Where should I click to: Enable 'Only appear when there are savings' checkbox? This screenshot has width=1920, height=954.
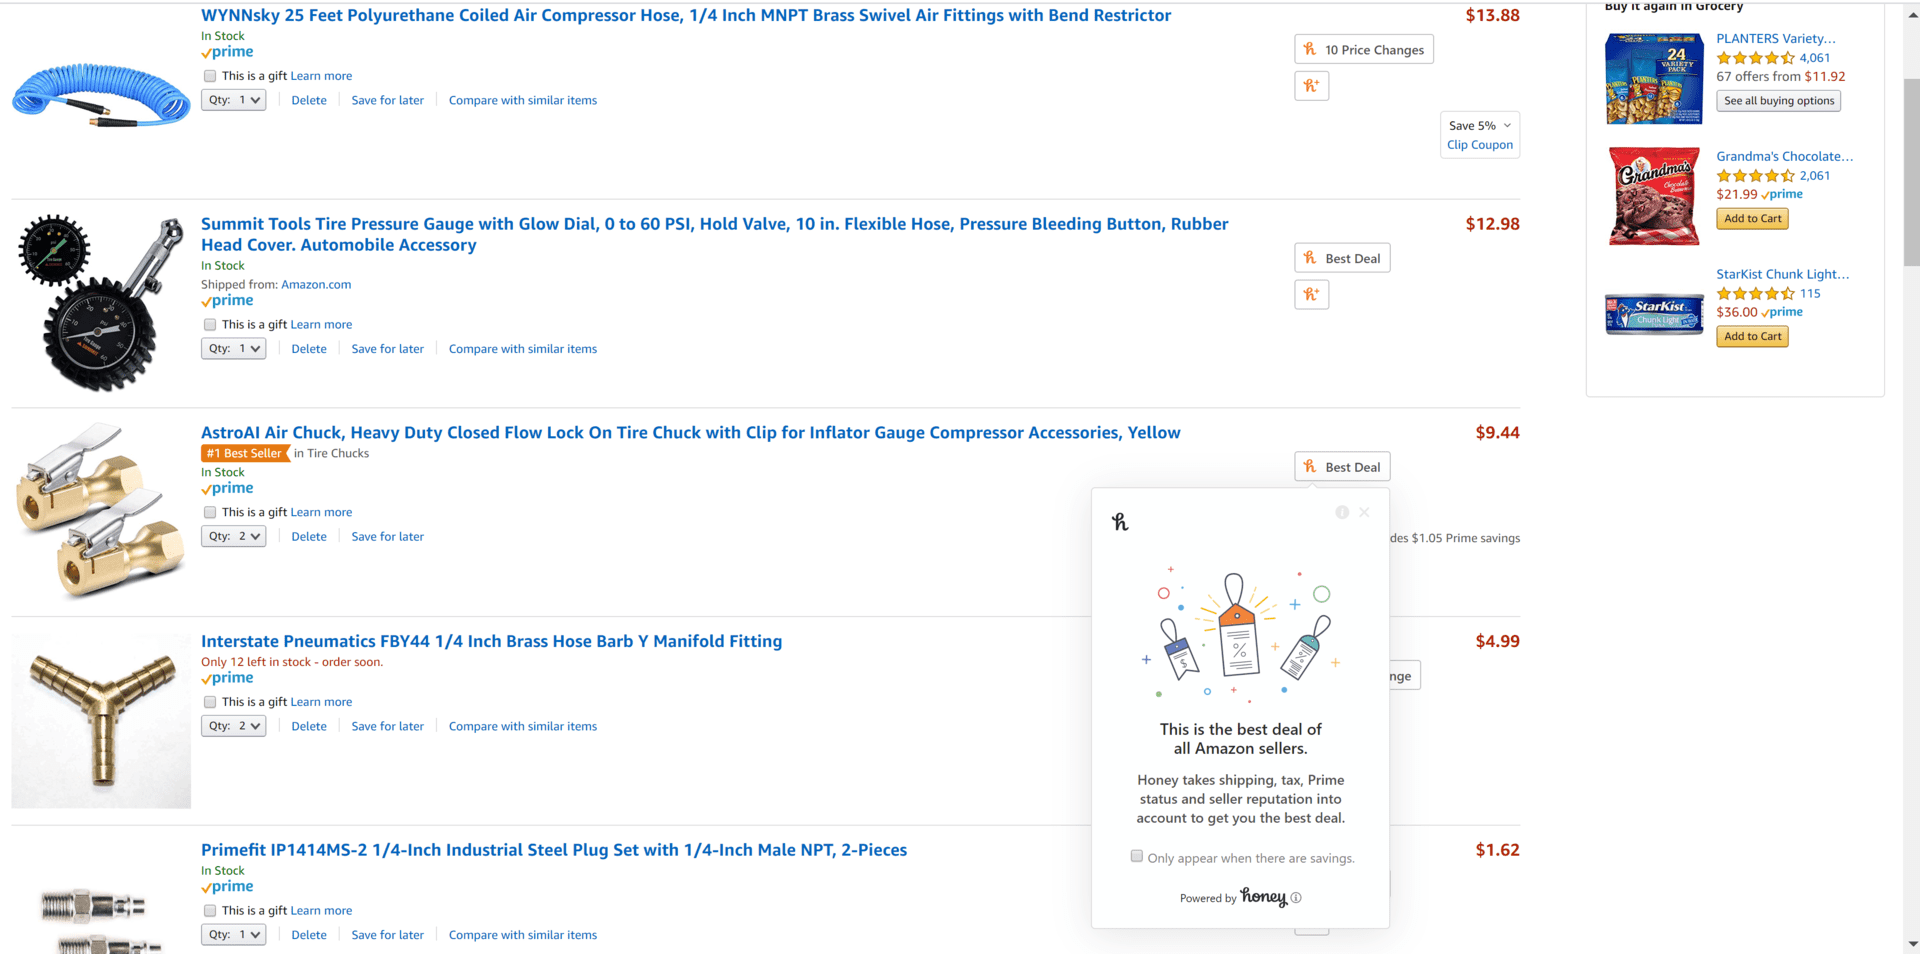[x=1137, y=856]
